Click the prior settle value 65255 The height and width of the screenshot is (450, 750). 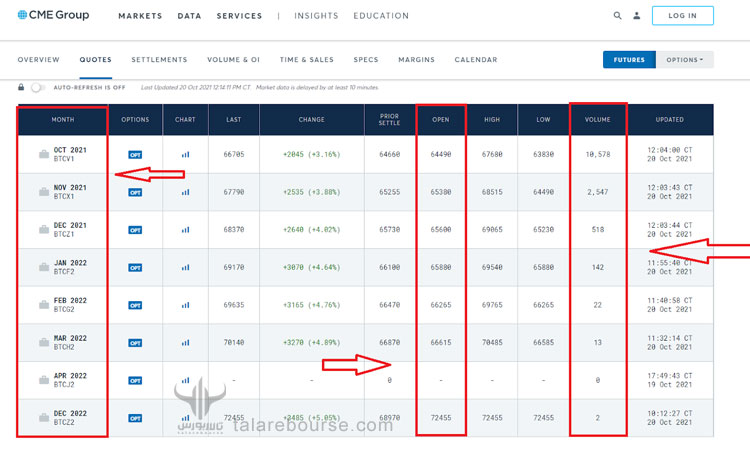pos(389,192)
